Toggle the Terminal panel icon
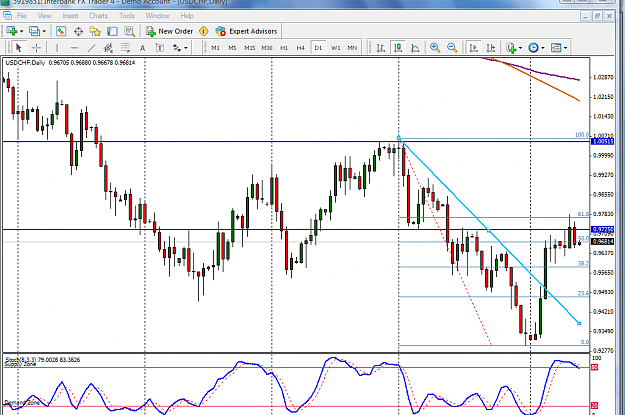 point(112,31)
